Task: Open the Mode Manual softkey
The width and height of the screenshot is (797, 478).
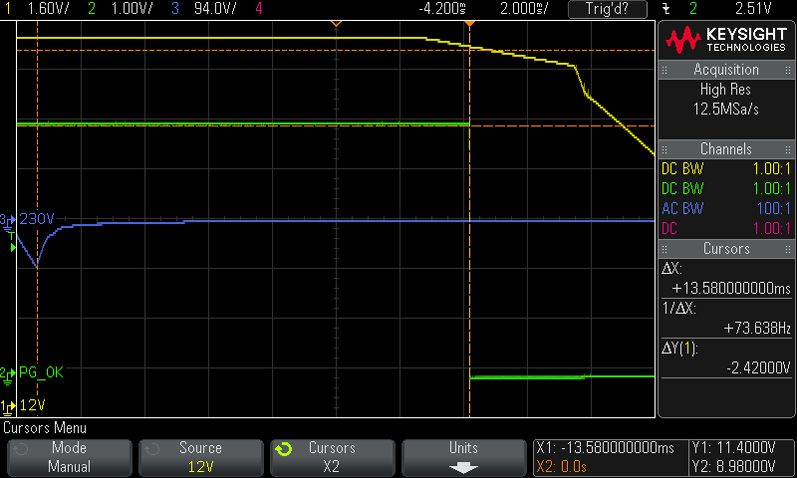Action: [x=69, y=458]
